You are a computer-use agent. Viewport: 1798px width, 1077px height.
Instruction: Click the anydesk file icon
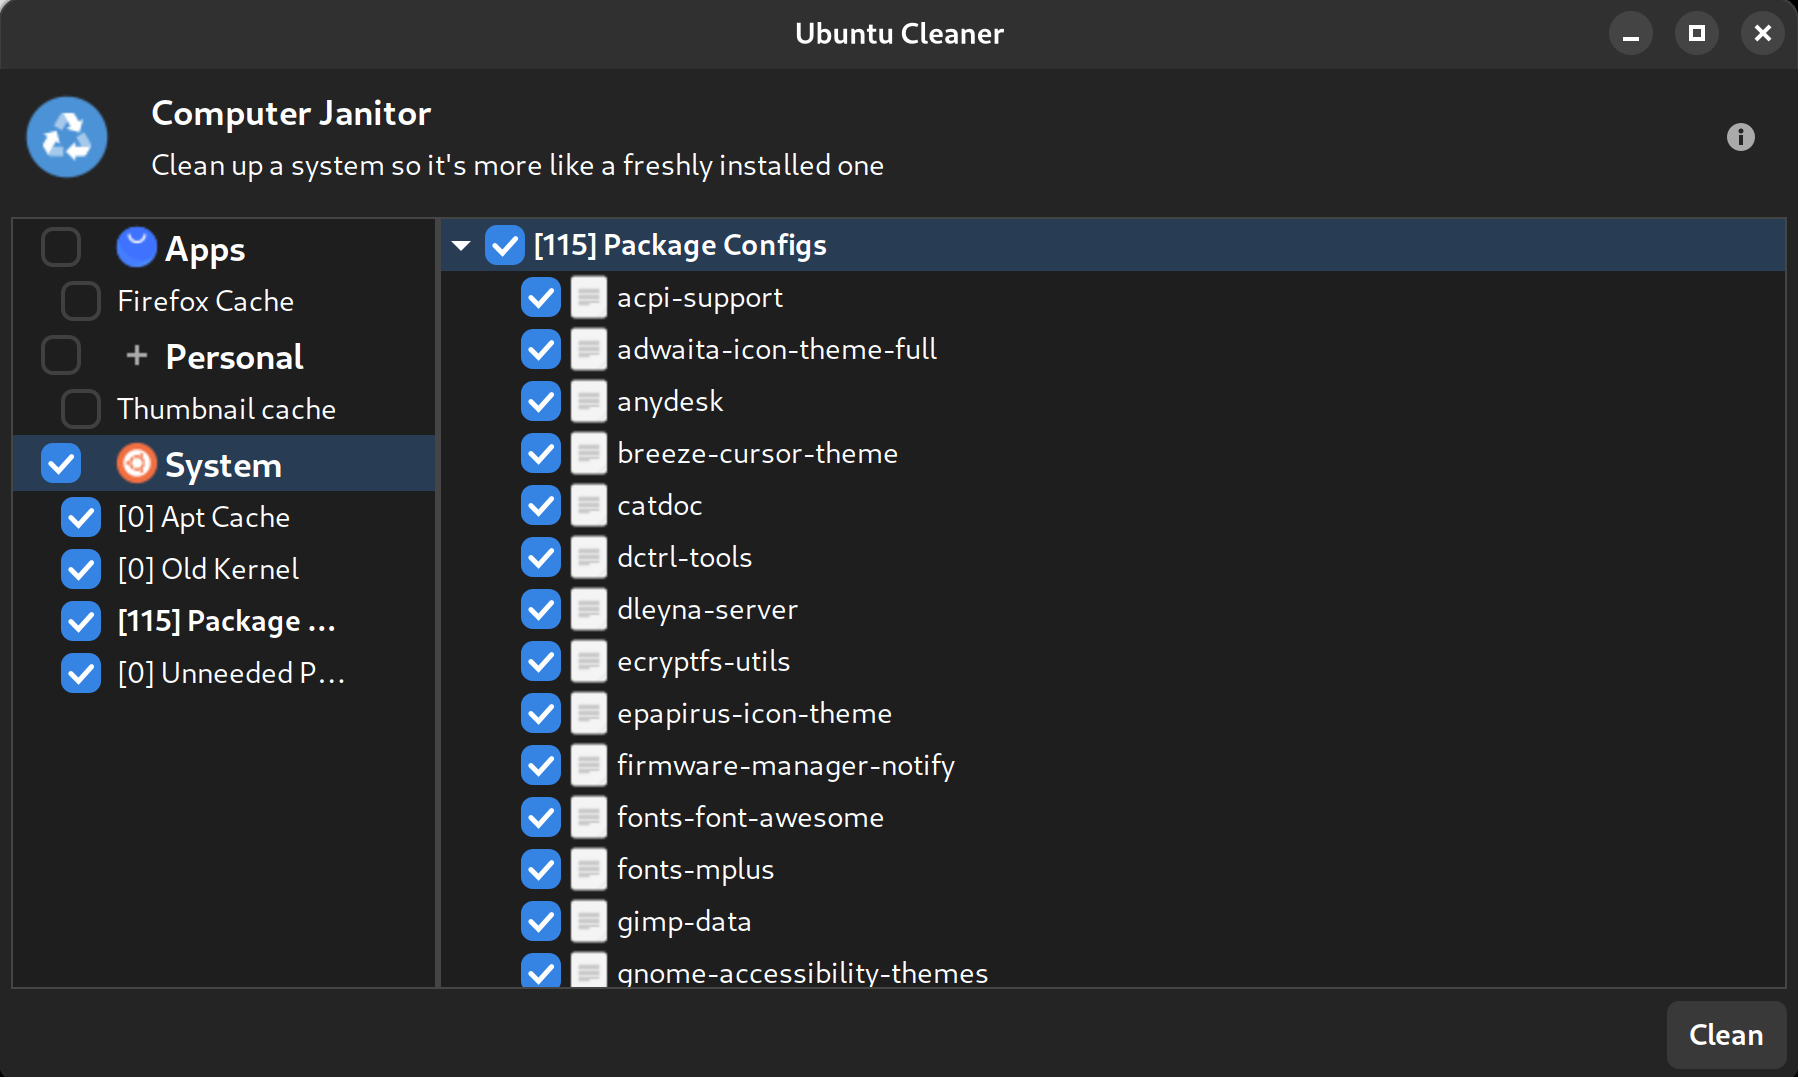point(588,401)
